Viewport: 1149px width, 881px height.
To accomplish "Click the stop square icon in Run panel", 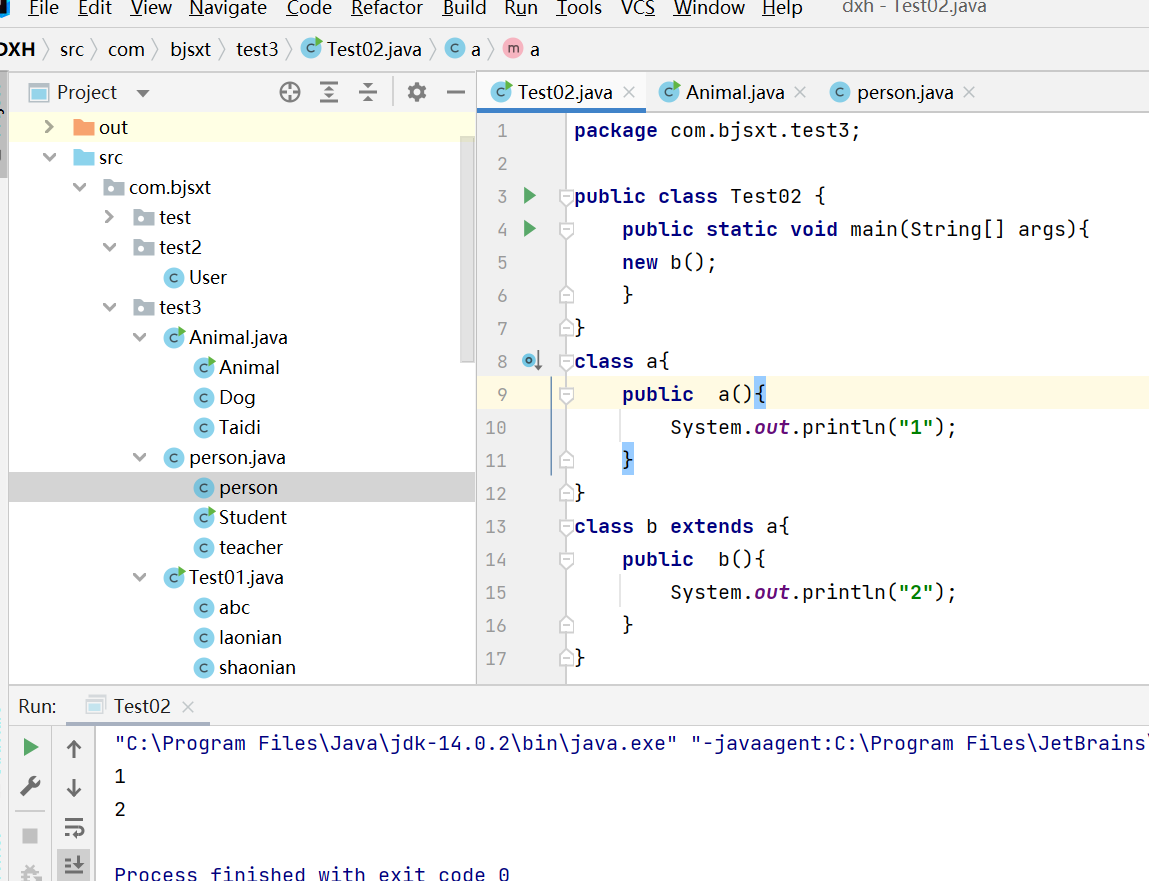I will point(30,836).
